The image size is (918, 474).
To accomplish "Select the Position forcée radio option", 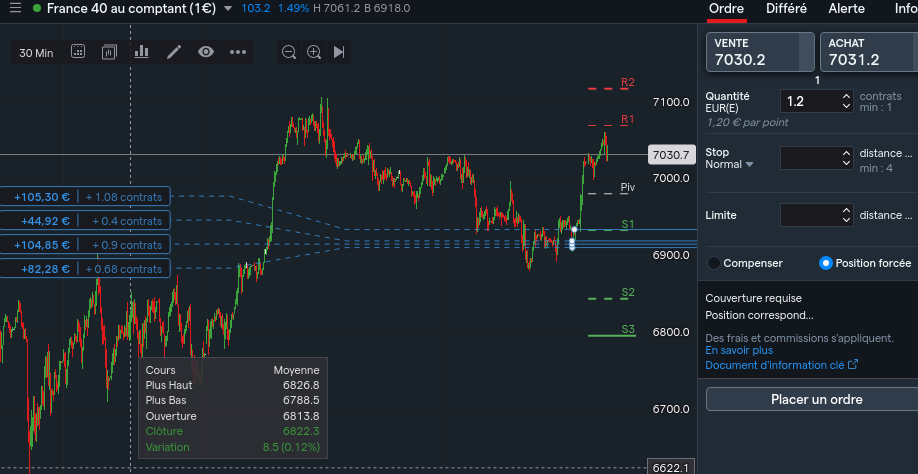I will coord(825,263).
